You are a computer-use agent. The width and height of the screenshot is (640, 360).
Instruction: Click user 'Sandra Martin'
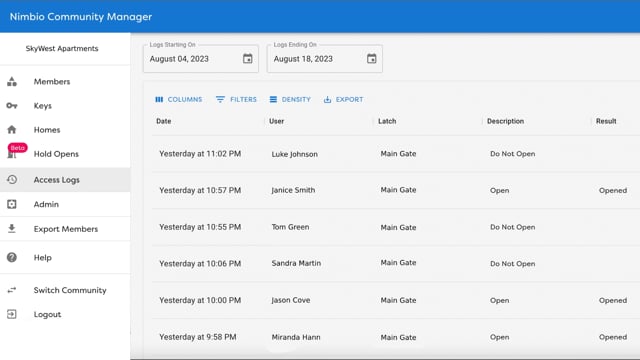pos(296,263)
